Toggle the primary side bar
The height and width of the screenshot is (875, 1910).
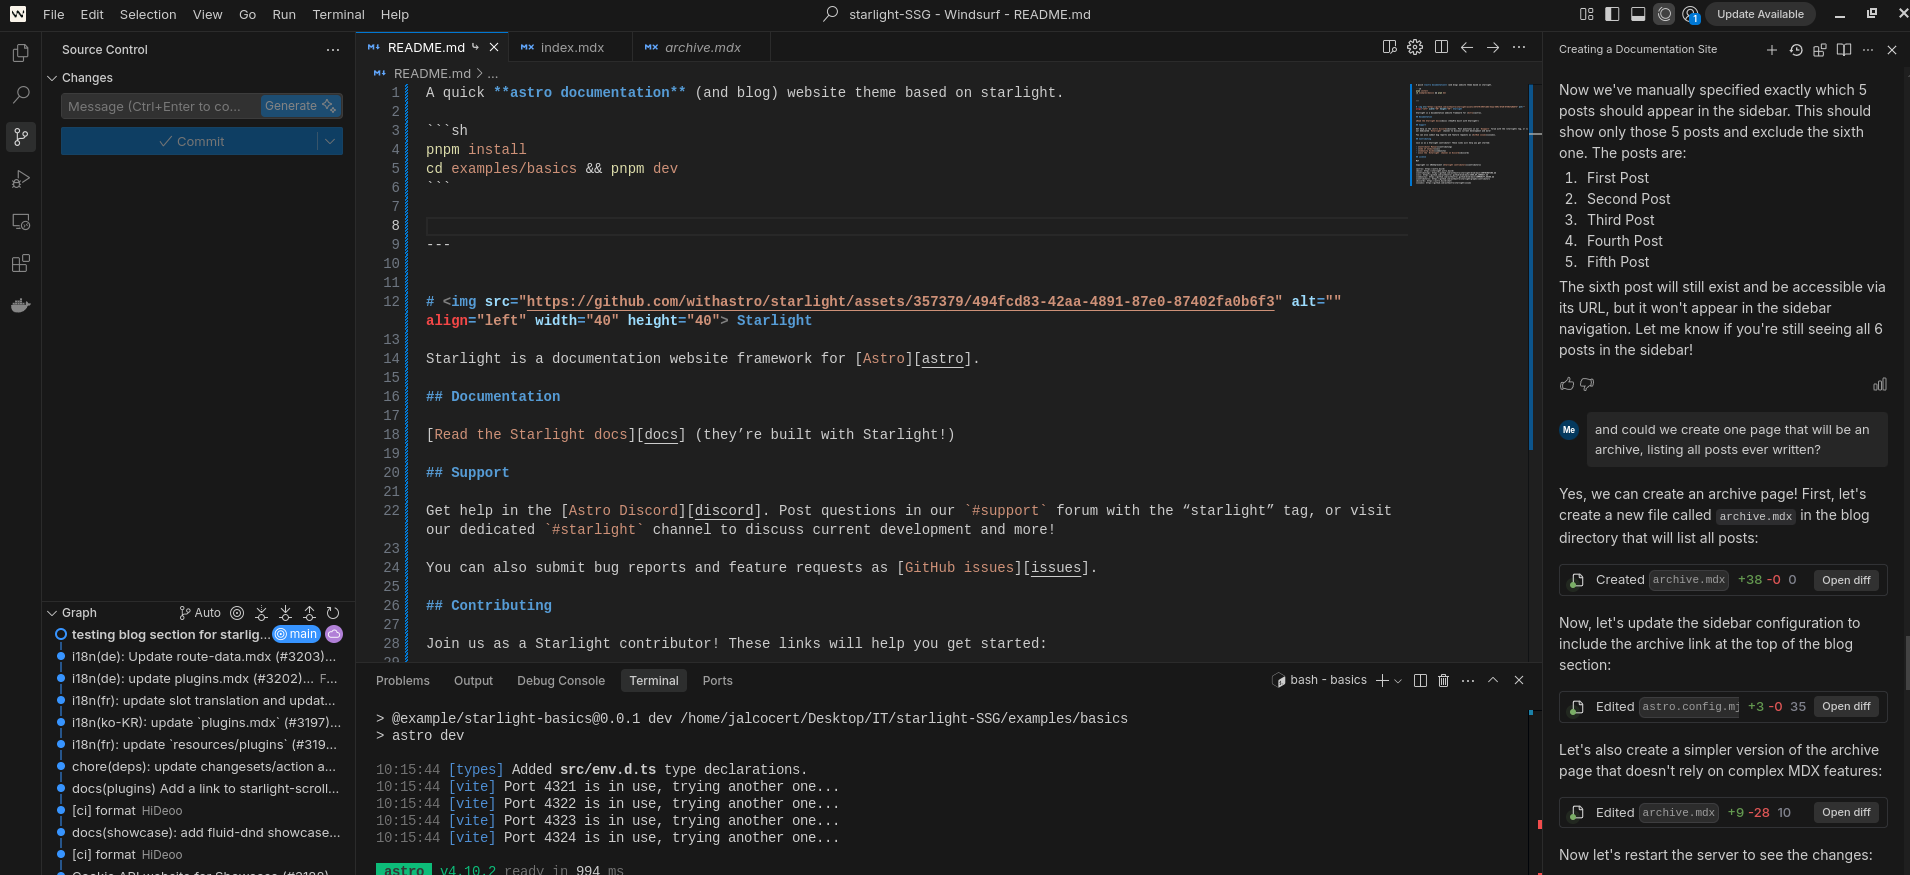click(1612, 14)
